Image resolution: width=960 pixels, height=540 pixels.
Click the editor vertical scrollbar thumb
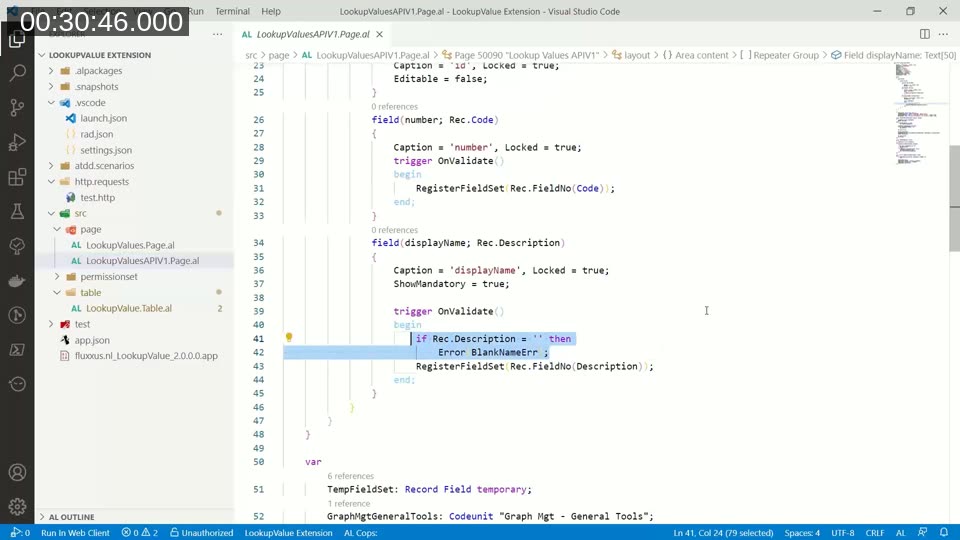tap(954, 198)
